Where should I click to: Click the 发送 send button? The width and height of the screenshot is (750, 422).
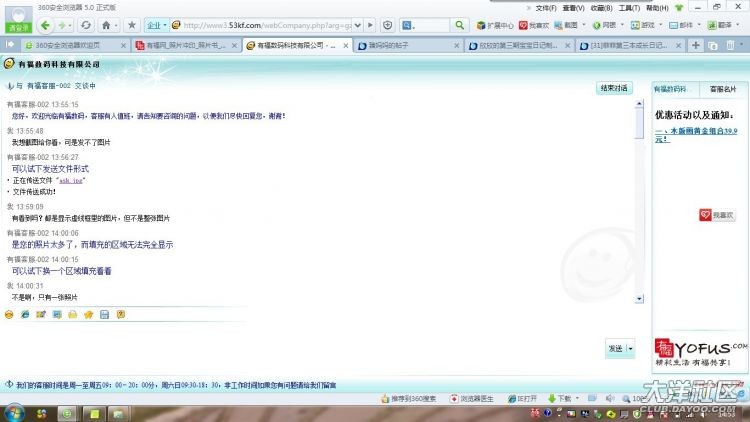[x=614, y=348]
